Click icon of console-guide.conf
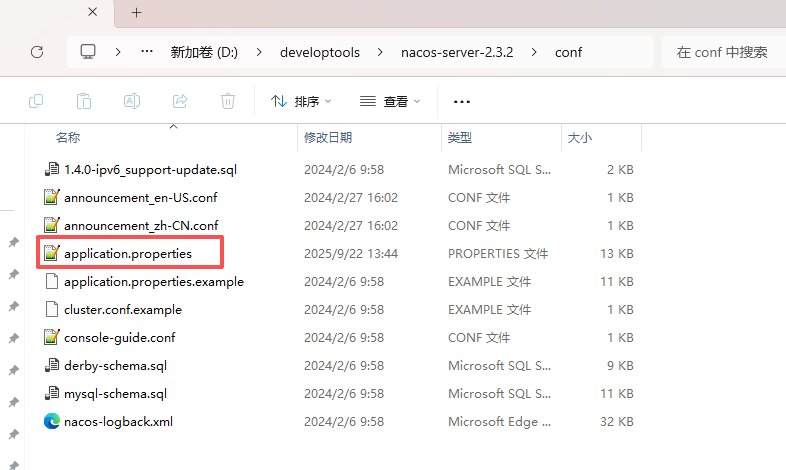The width and height of the screenshot is (786, 470). [x=52, y=338]
